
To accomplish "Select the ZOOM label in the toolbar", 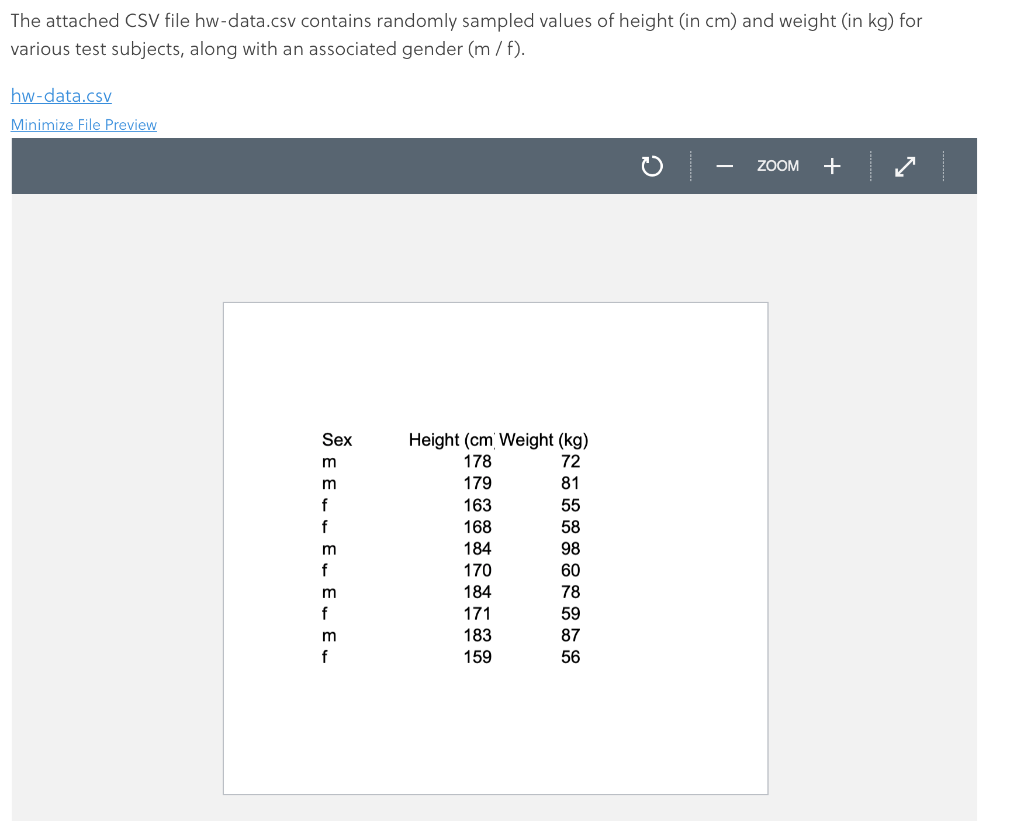I will (778, 166).
